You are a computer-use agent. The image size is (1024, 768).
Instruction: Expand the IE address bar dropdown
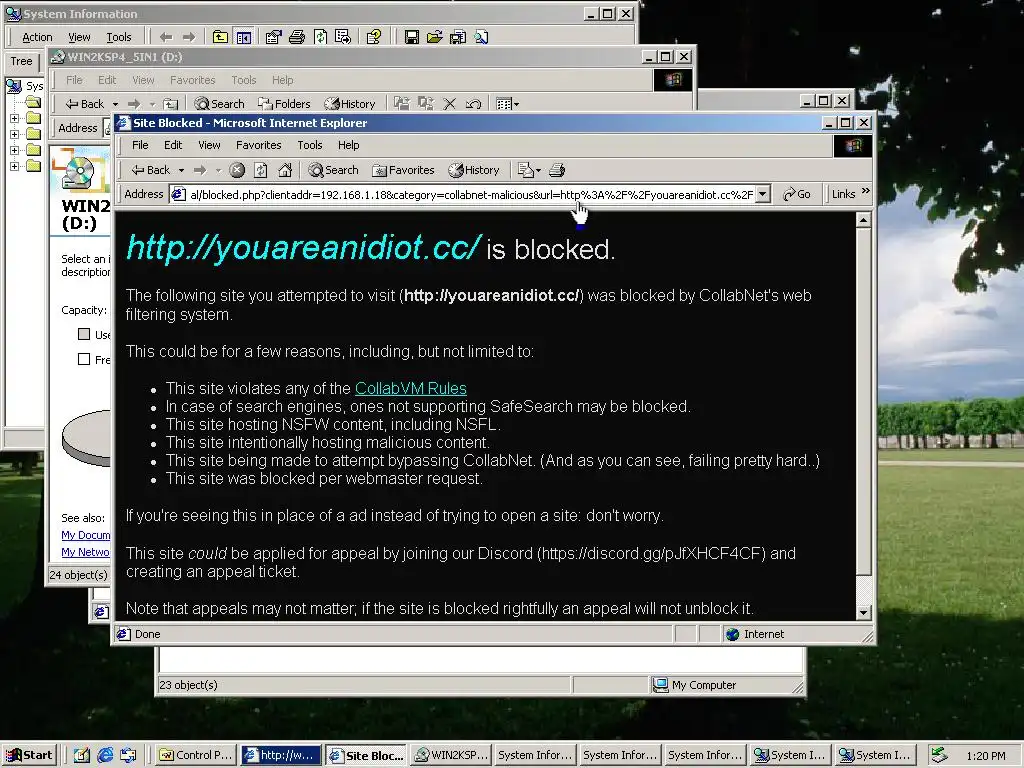(763, 194)
